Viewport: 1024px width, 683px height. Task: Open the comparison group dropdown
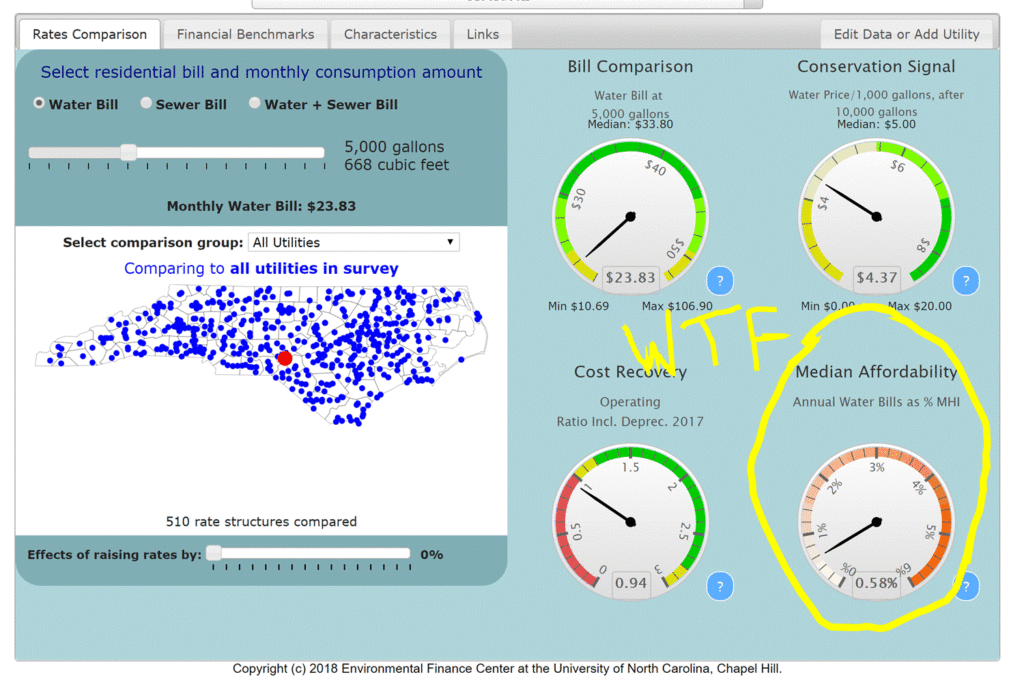coord(354,242)
